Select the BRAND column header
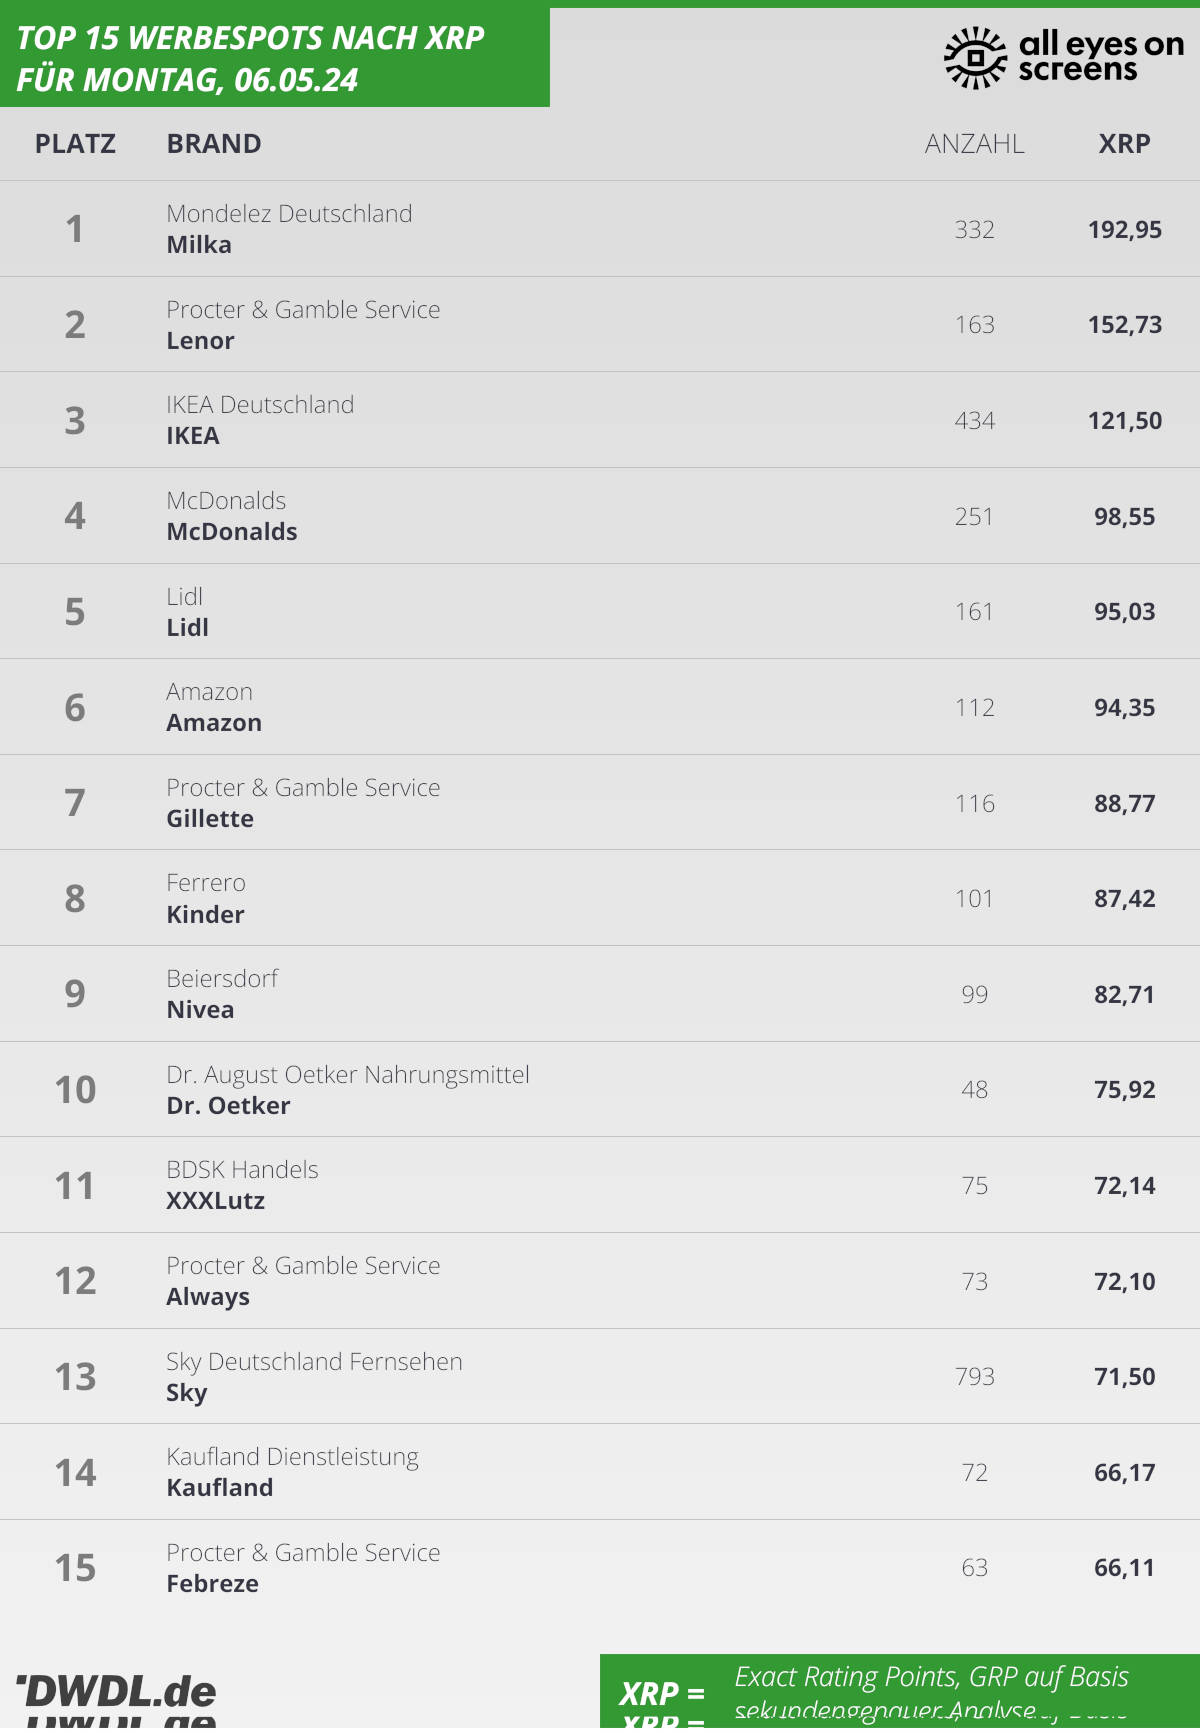The height and width of the screenshot is (1733, 1200). pyautogui.click(x=214, y=144)
